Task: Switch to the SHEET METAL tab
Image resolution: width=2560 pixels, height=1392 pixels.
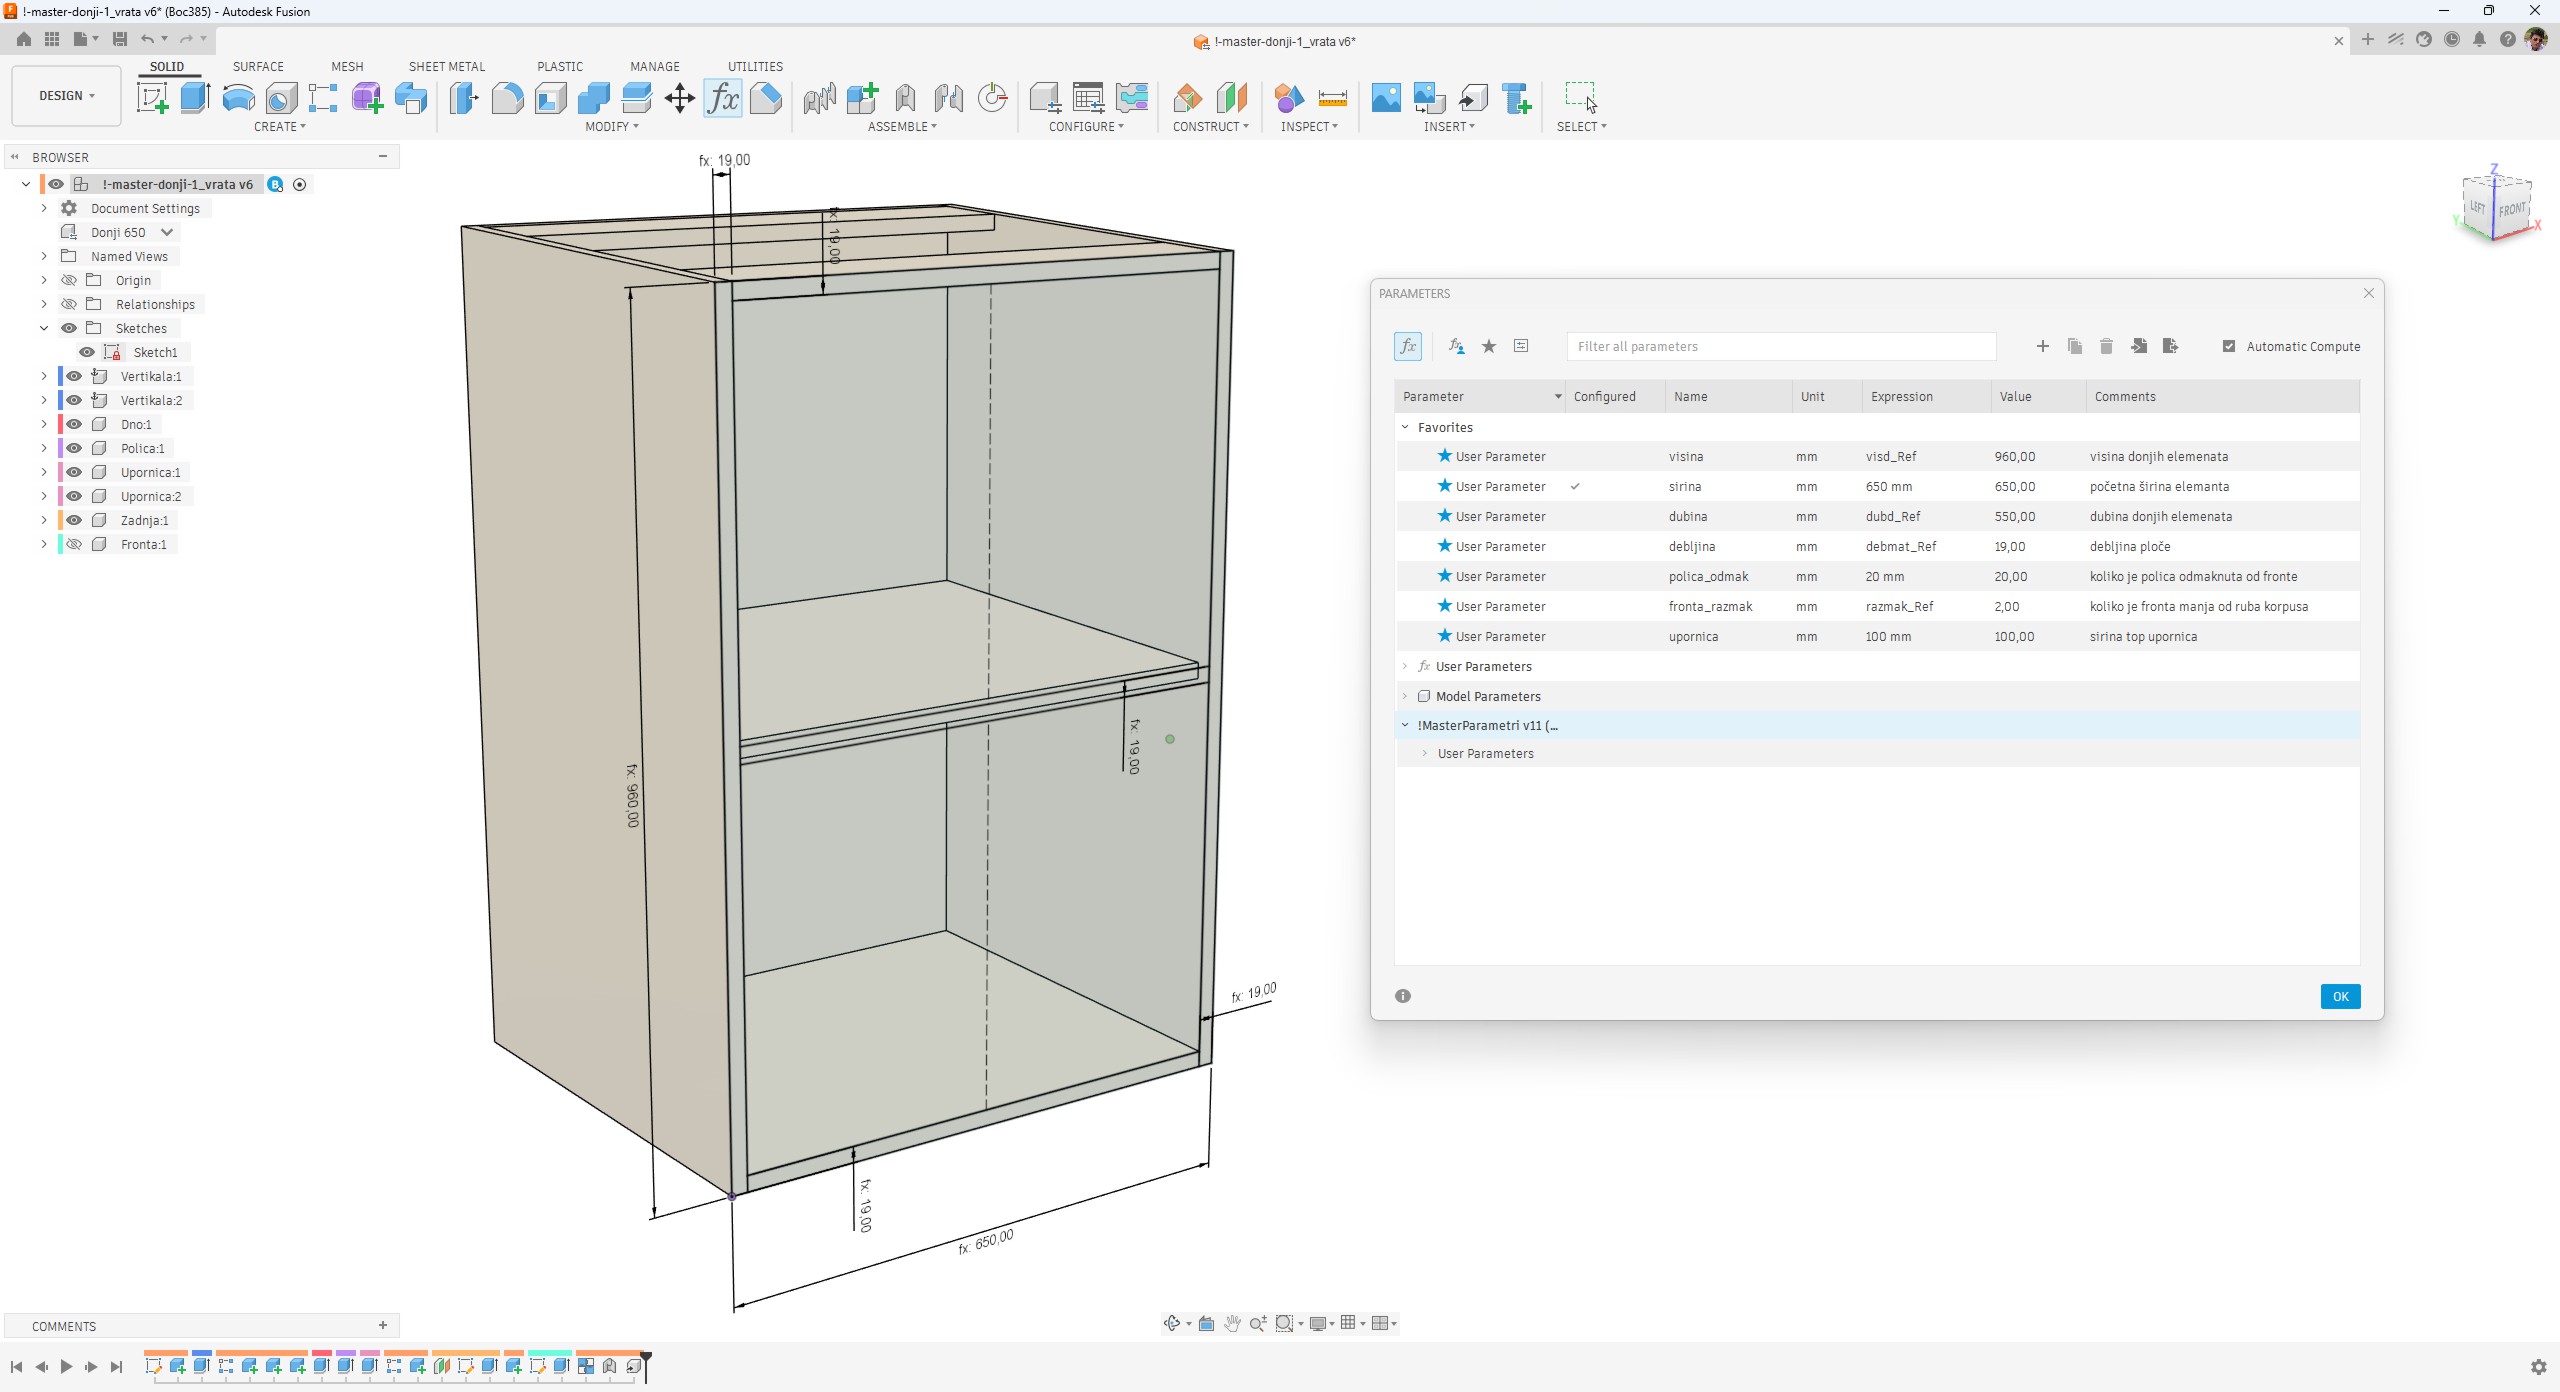Action: click(446, 66)
